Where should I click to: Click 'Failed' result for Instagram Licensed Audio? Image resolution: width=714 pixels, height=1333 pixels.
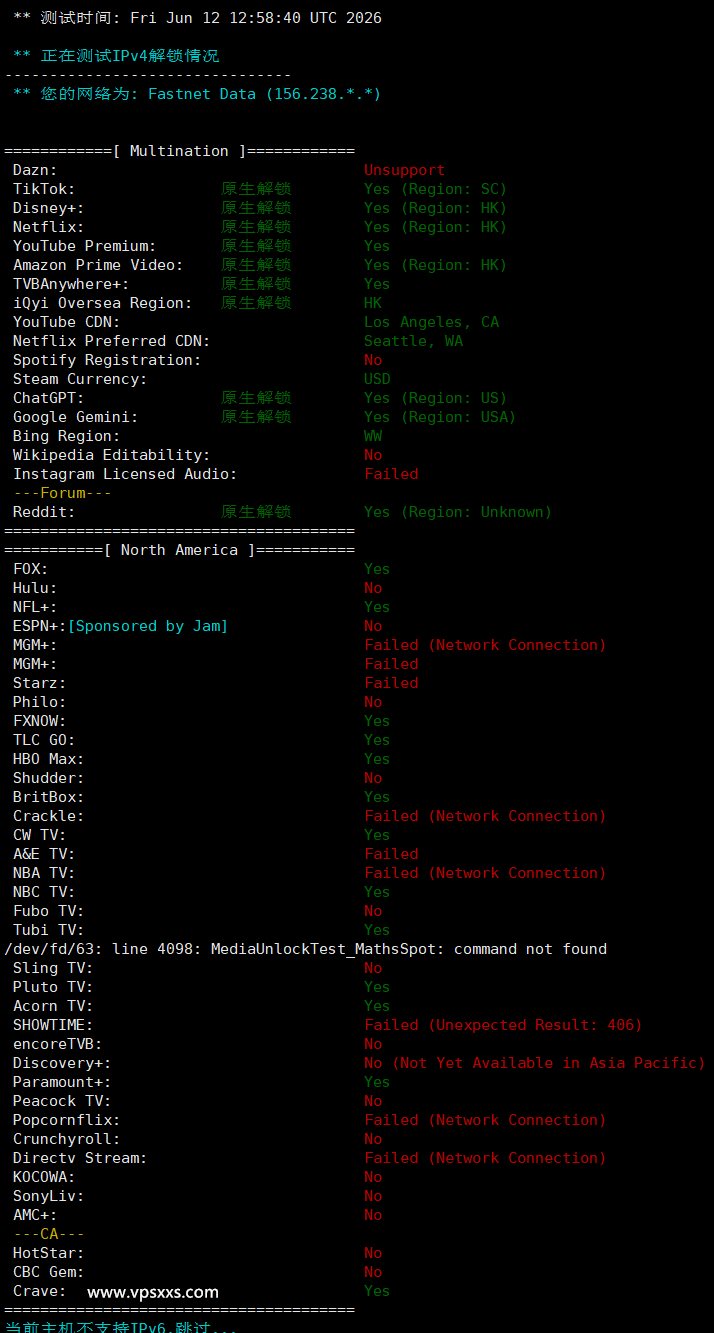pyautogui.click(x=391, y=474)
